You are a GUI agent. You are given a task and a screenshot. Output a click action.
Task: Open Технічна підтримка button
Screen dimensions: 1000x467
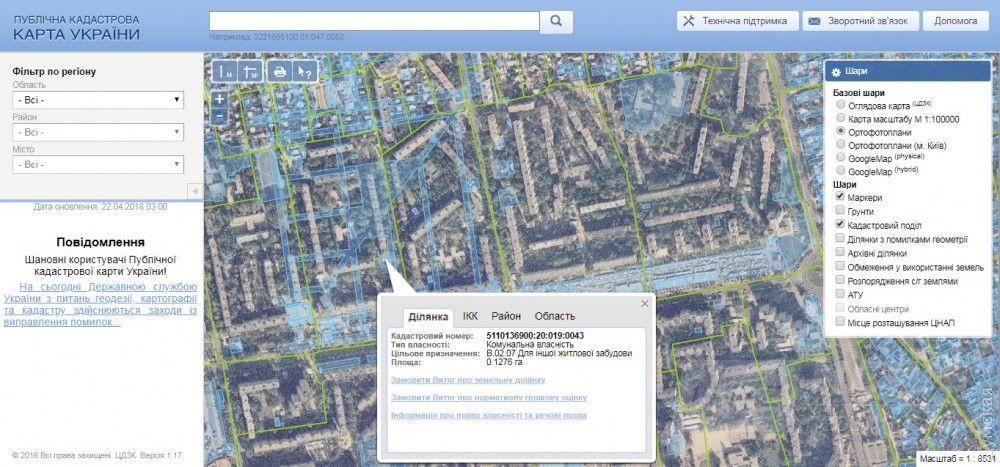[x=737, y=20]
